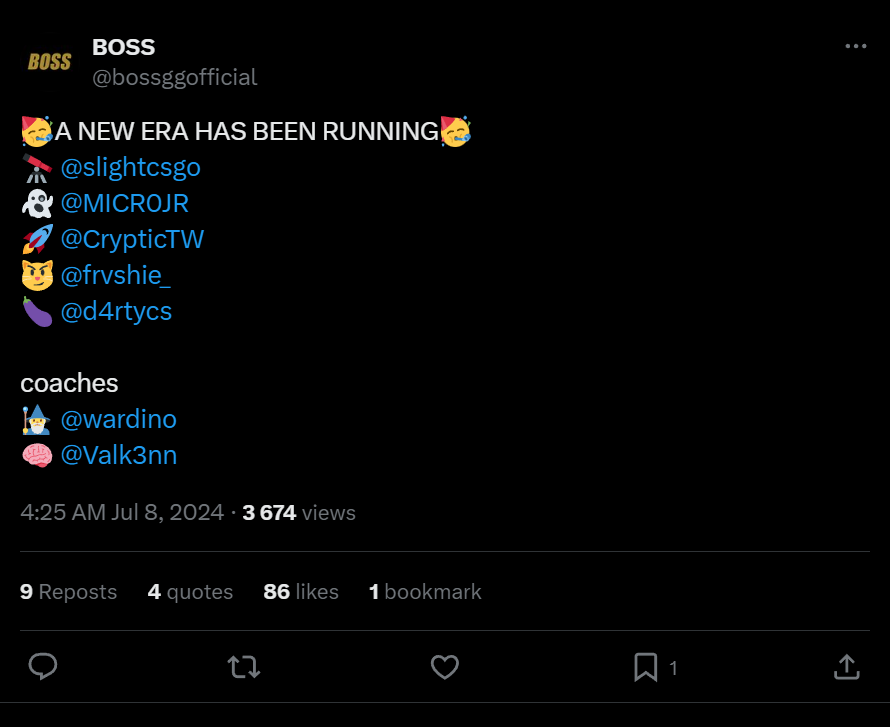Click the 9 Reposts count
Screen dimensions: 890x727
(x=68, y=591)
